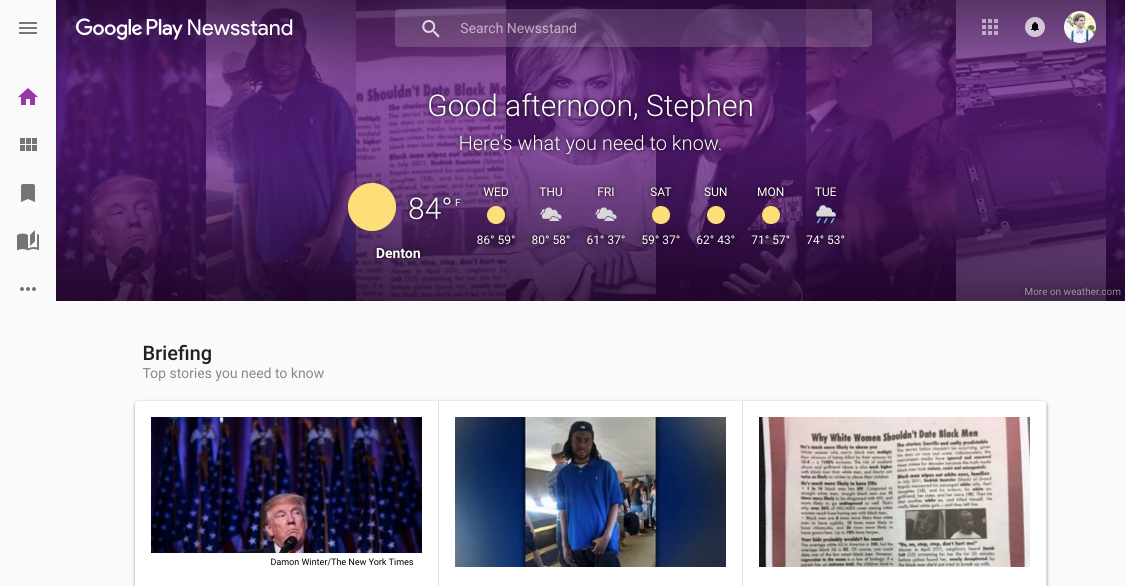Open saved stories via the Bookmark icon
This screenshot has height=586, width=1125.
pyautogui.click(x=28, y=193)
